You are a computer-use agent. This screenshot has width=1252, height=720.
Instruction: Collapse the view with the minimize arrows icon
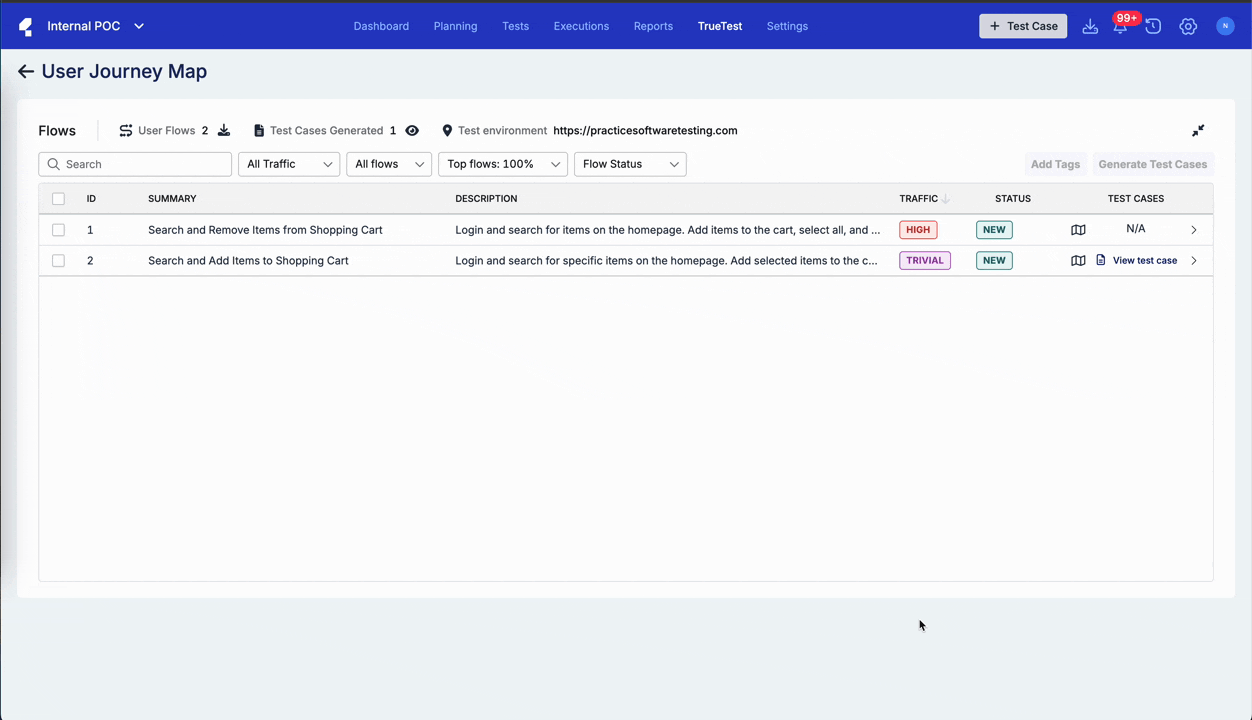pos(1198,130)
